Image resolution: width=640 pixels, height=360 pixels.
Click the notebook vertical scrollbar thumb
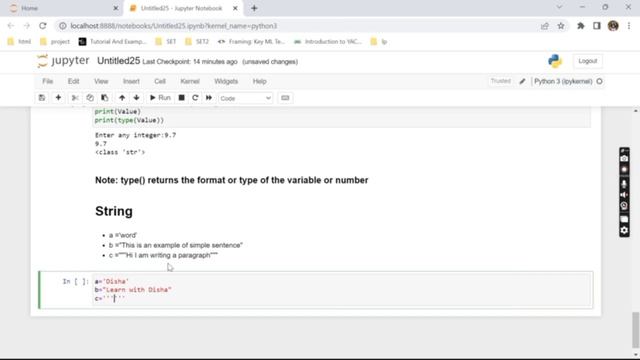coord(636,329)
